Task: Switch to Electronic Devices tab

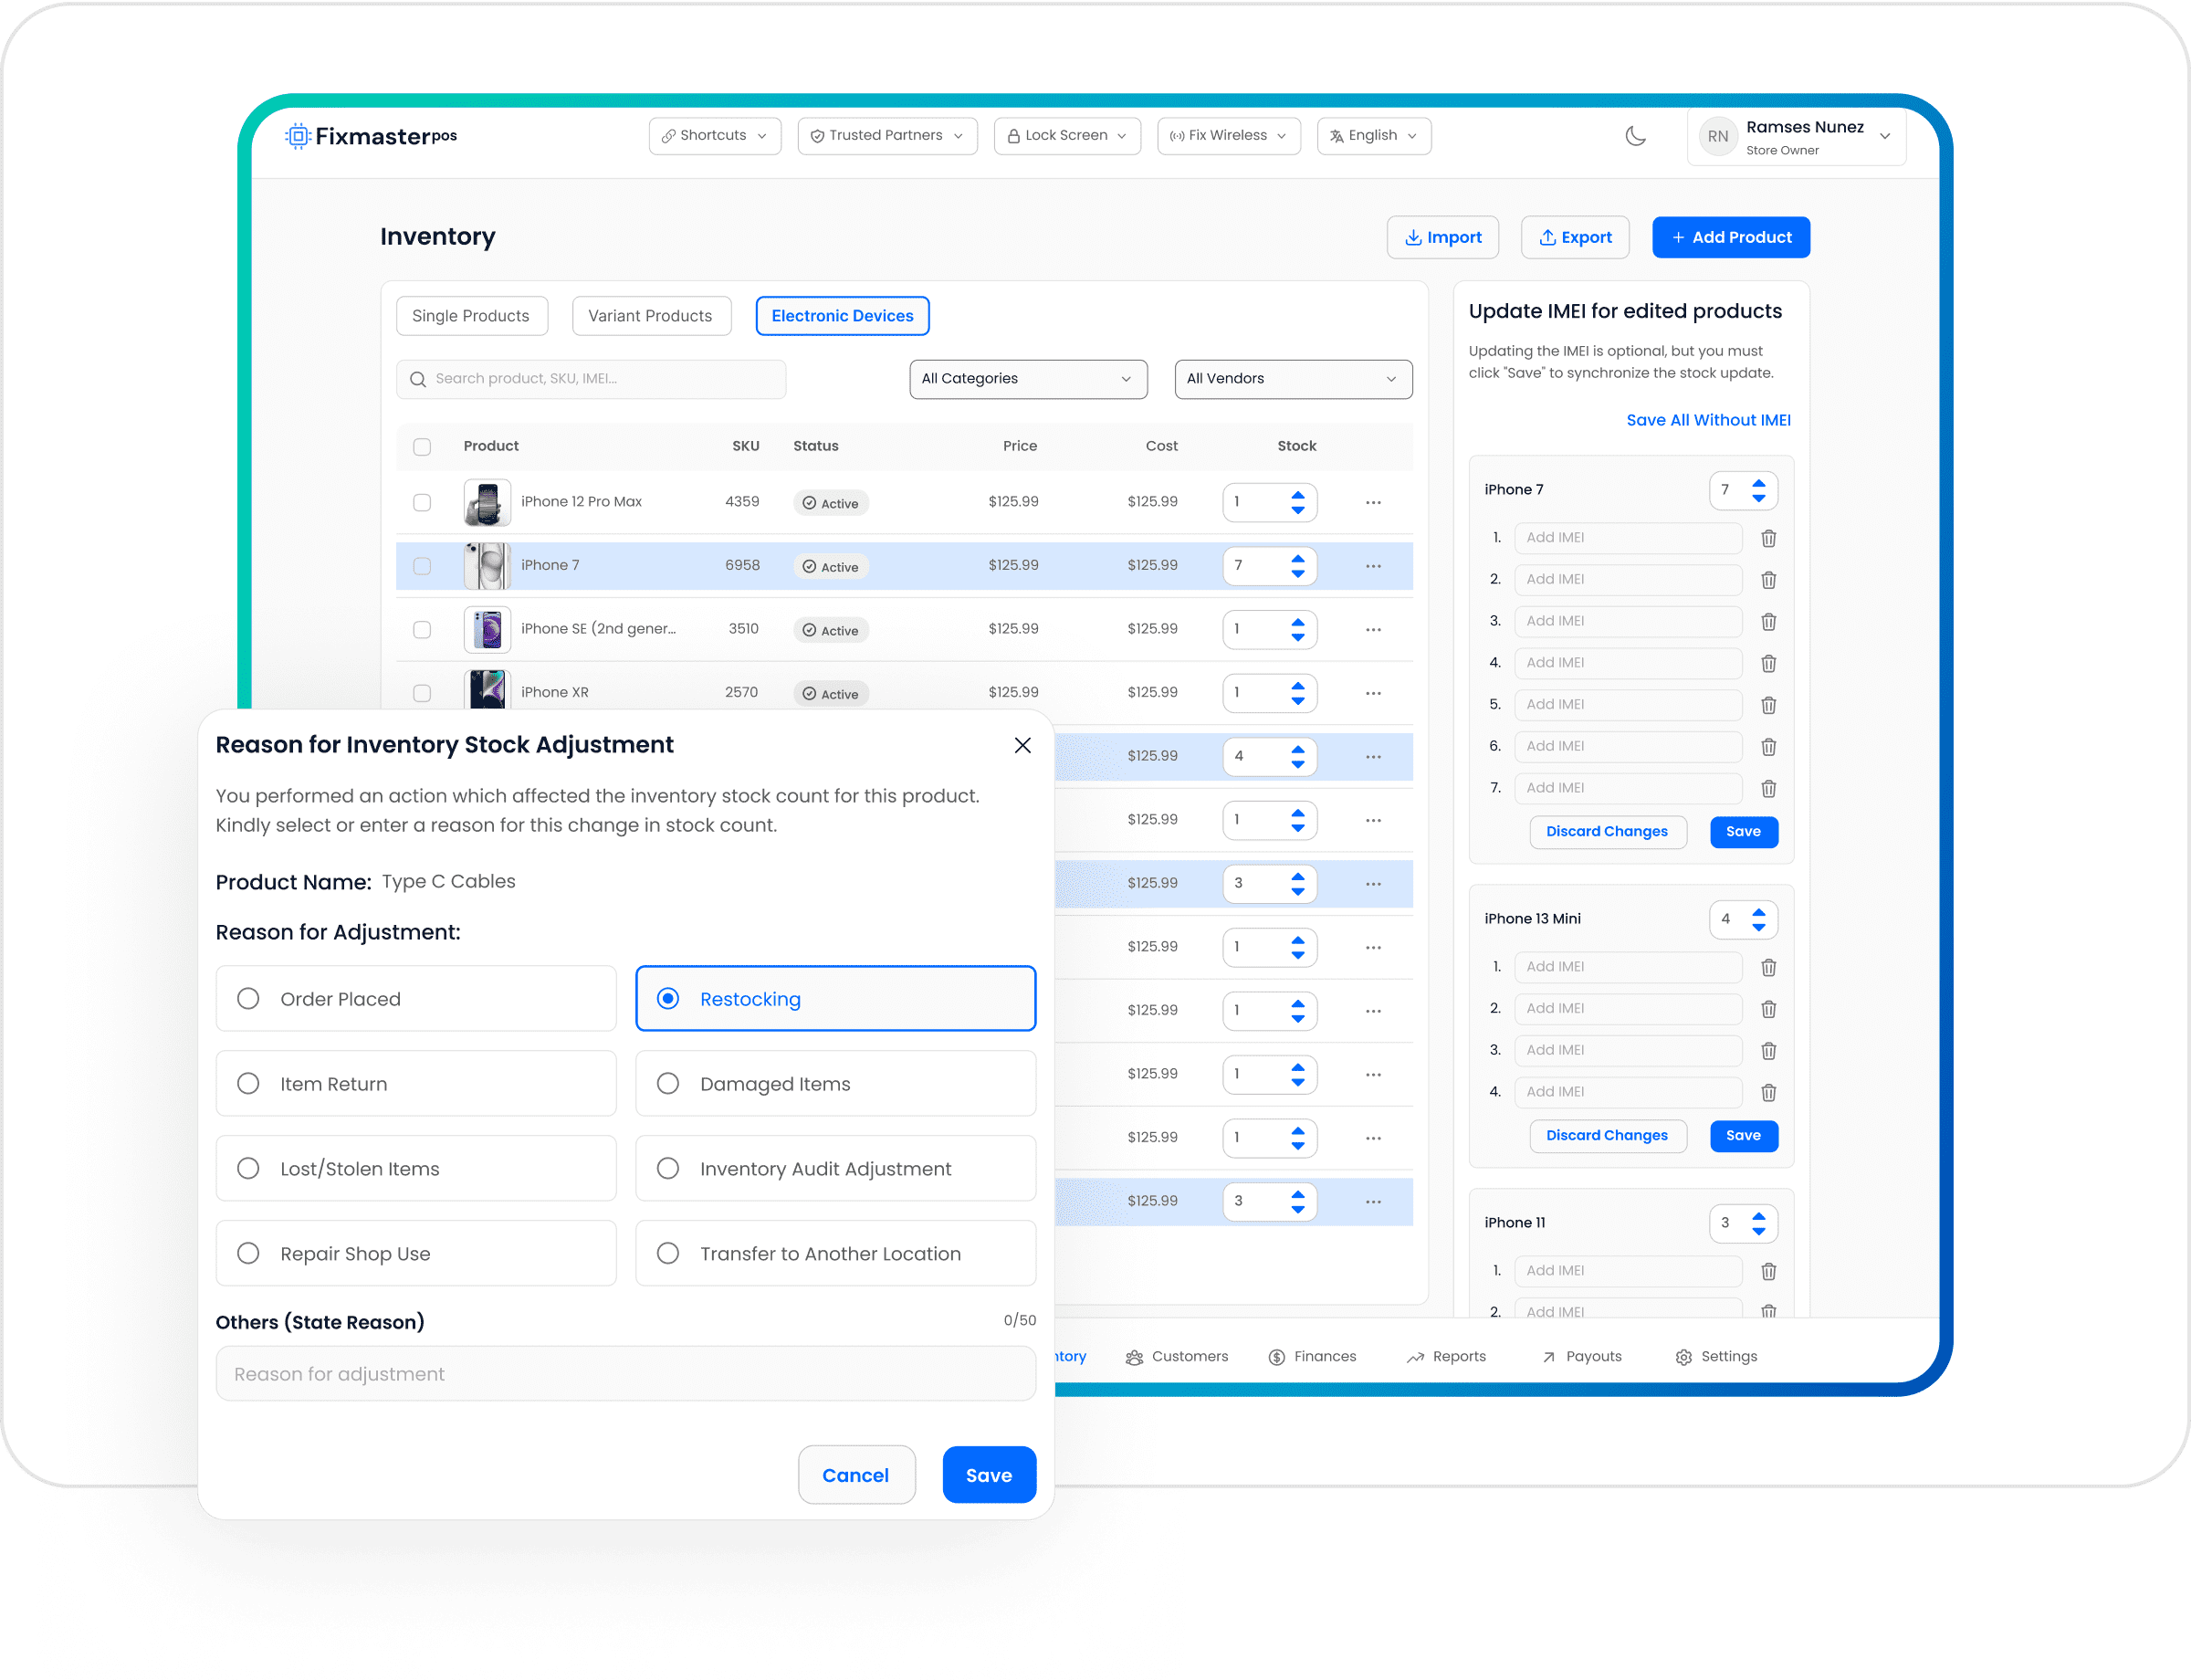Action: click(x=842, y=316)
